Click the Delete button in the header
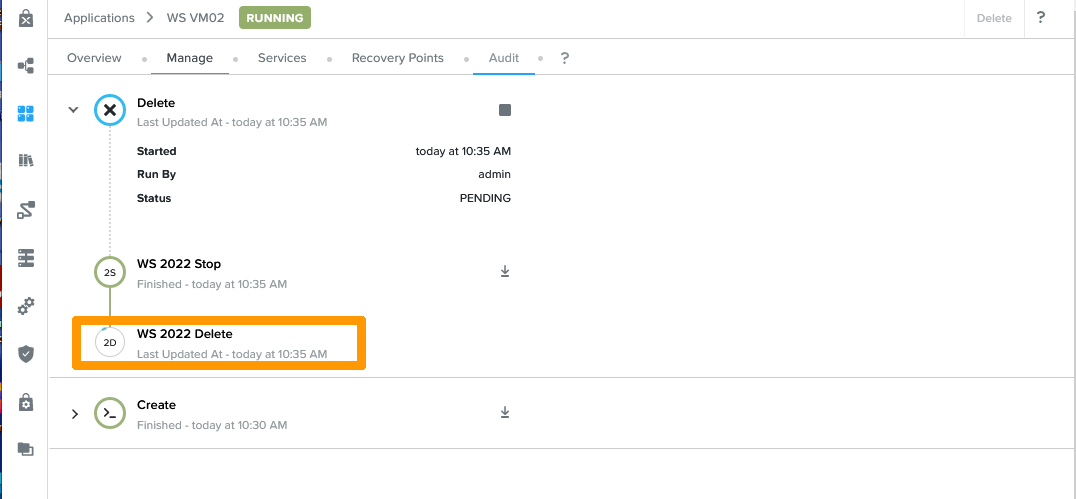Viewport: 1076px width, 499px height. coord(994,18)
